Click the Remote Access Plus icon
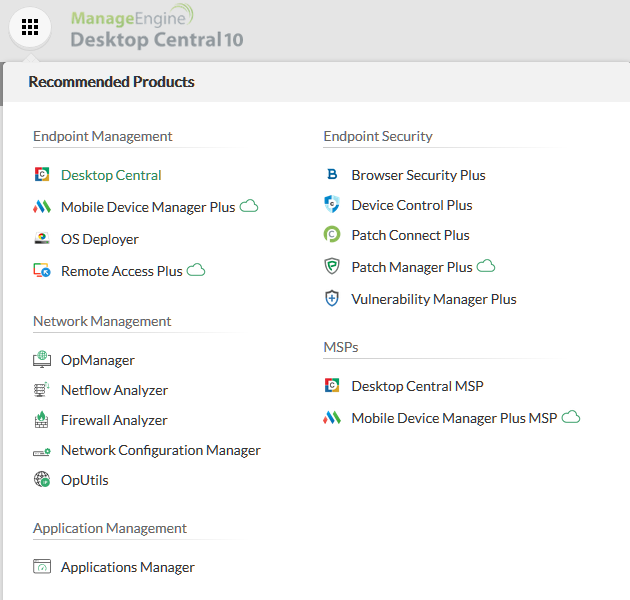Screen dimensions: 630x600 42,271
